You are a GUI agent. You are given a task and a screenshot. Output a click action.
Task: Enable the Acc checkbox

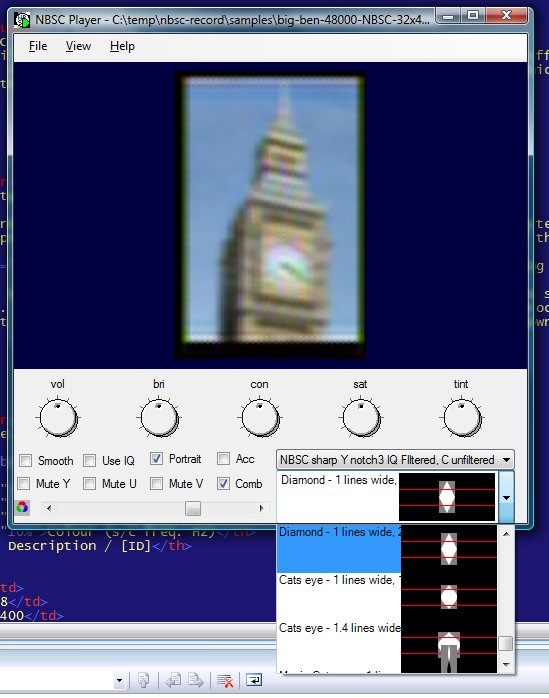click(223, 459)
